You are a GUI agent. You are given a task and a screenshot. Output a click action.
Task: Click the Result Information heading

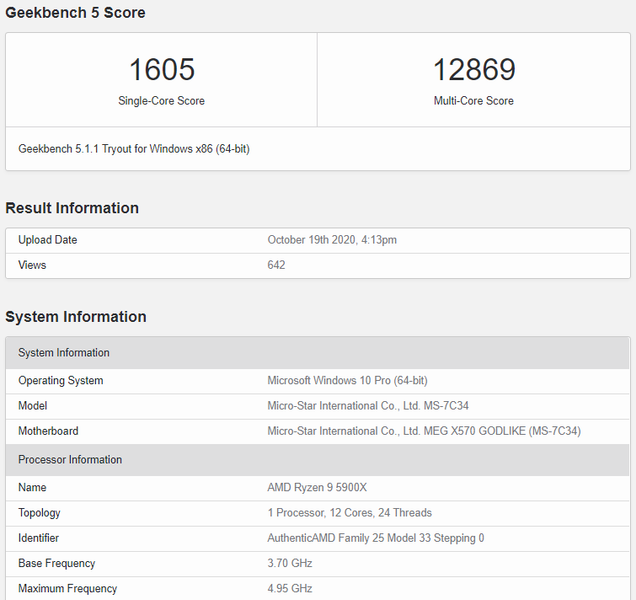pyautogui.click(x=72, y=208)
